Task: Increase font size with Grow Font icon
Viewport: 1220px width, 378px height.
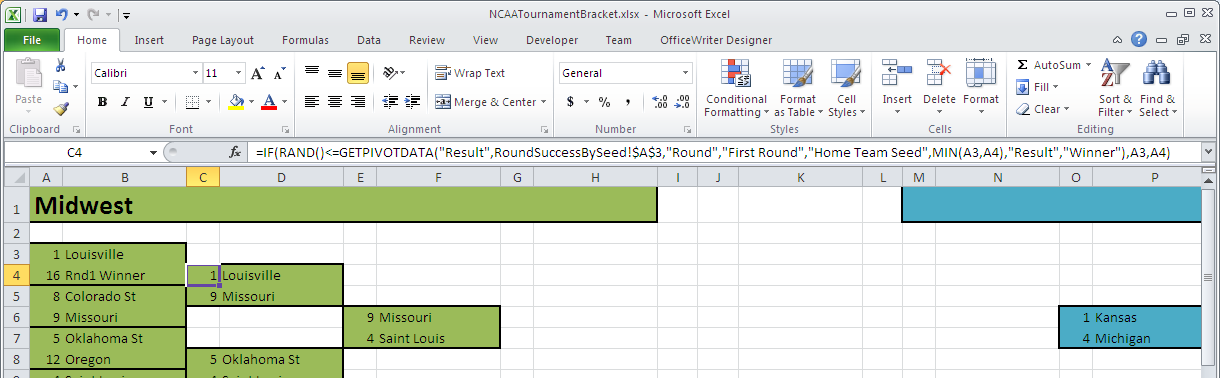Action: click(x=257, y=73)
